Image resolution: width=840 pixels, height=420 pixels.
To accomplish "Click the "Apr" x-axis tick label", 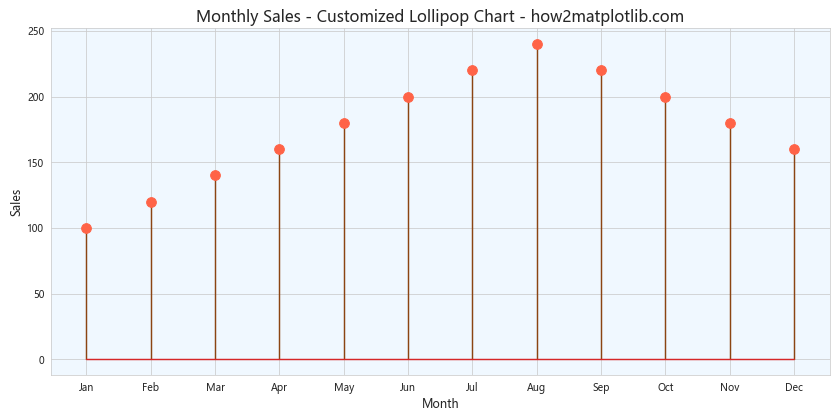I will pos(279,386).
